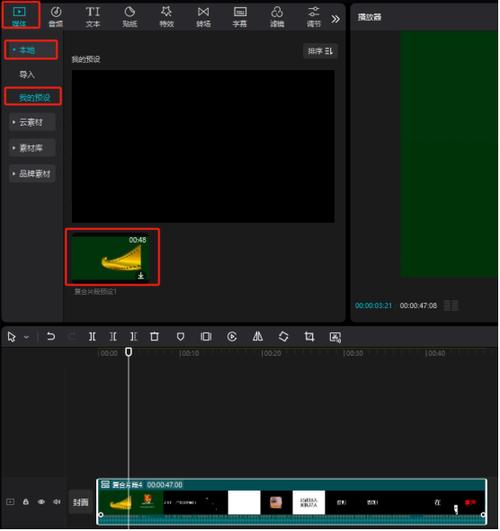Click the right volume keyframe handle of clip
The width and height of the screenshot is (500, 531).
click(483, 515)
